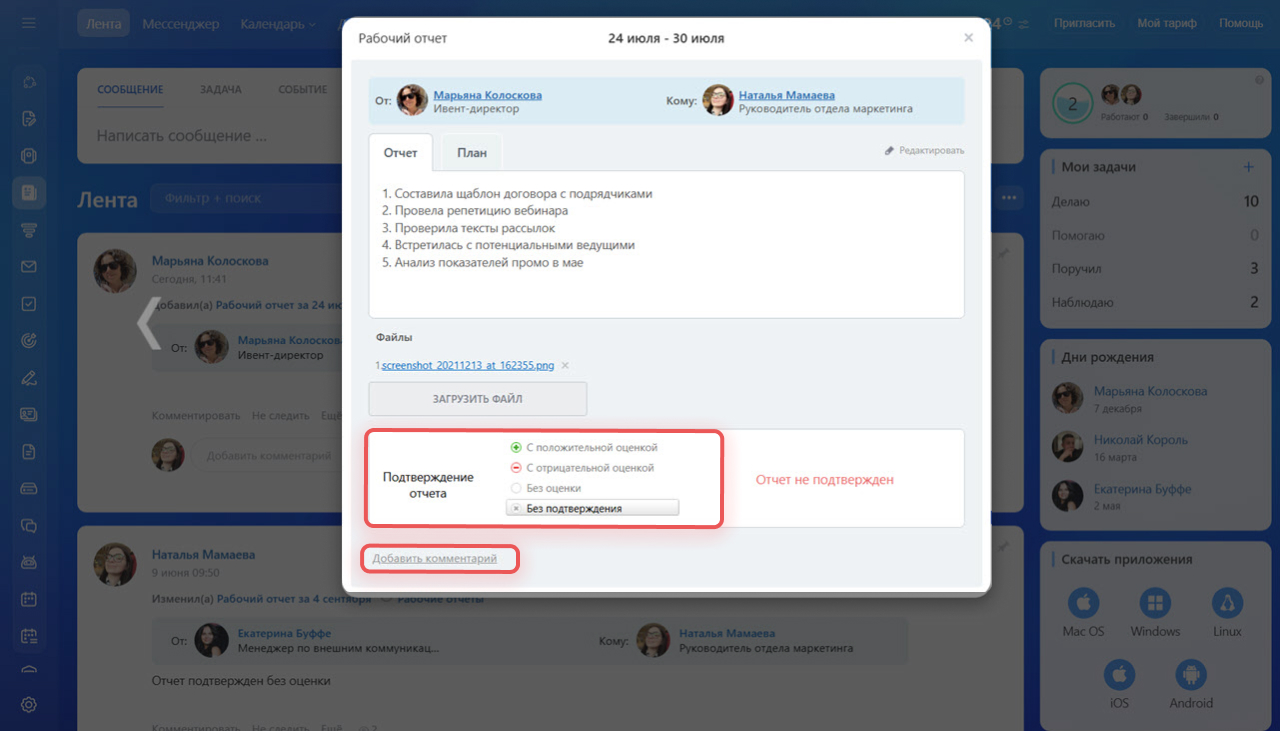This screenshot has height=731, width=1280.
Task: Click ЗАГРУЗИТЬ ФАЙЛ button
Action: (x=478, y=398)
